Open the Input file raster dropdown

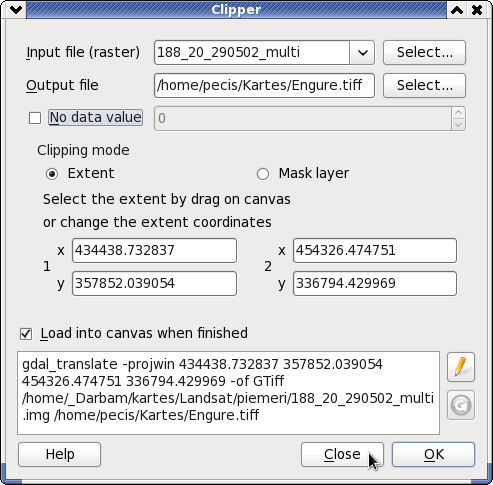(x=362, y=53)
